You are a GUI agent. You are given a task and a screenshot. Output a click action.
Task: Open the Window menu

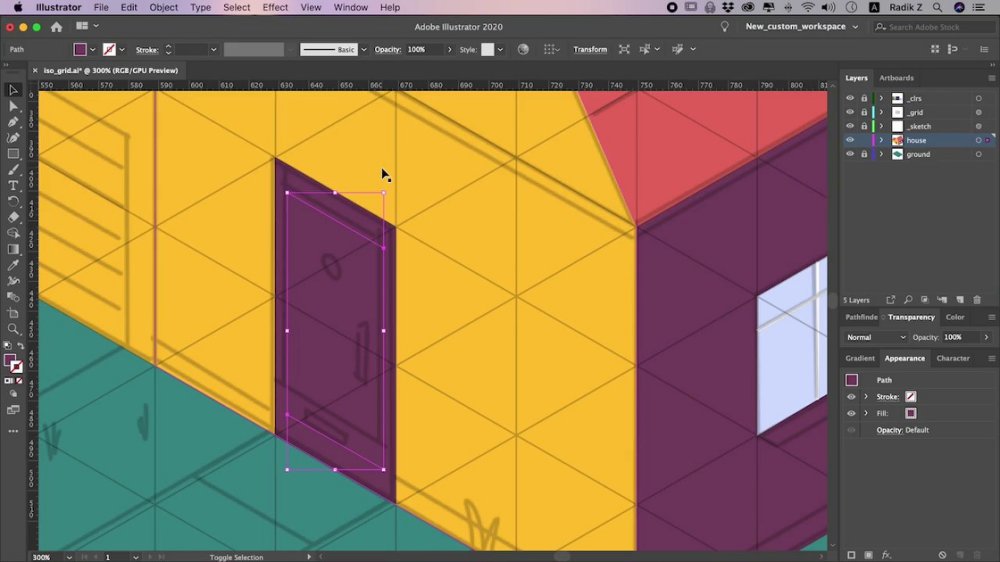[x=350, y=8]
